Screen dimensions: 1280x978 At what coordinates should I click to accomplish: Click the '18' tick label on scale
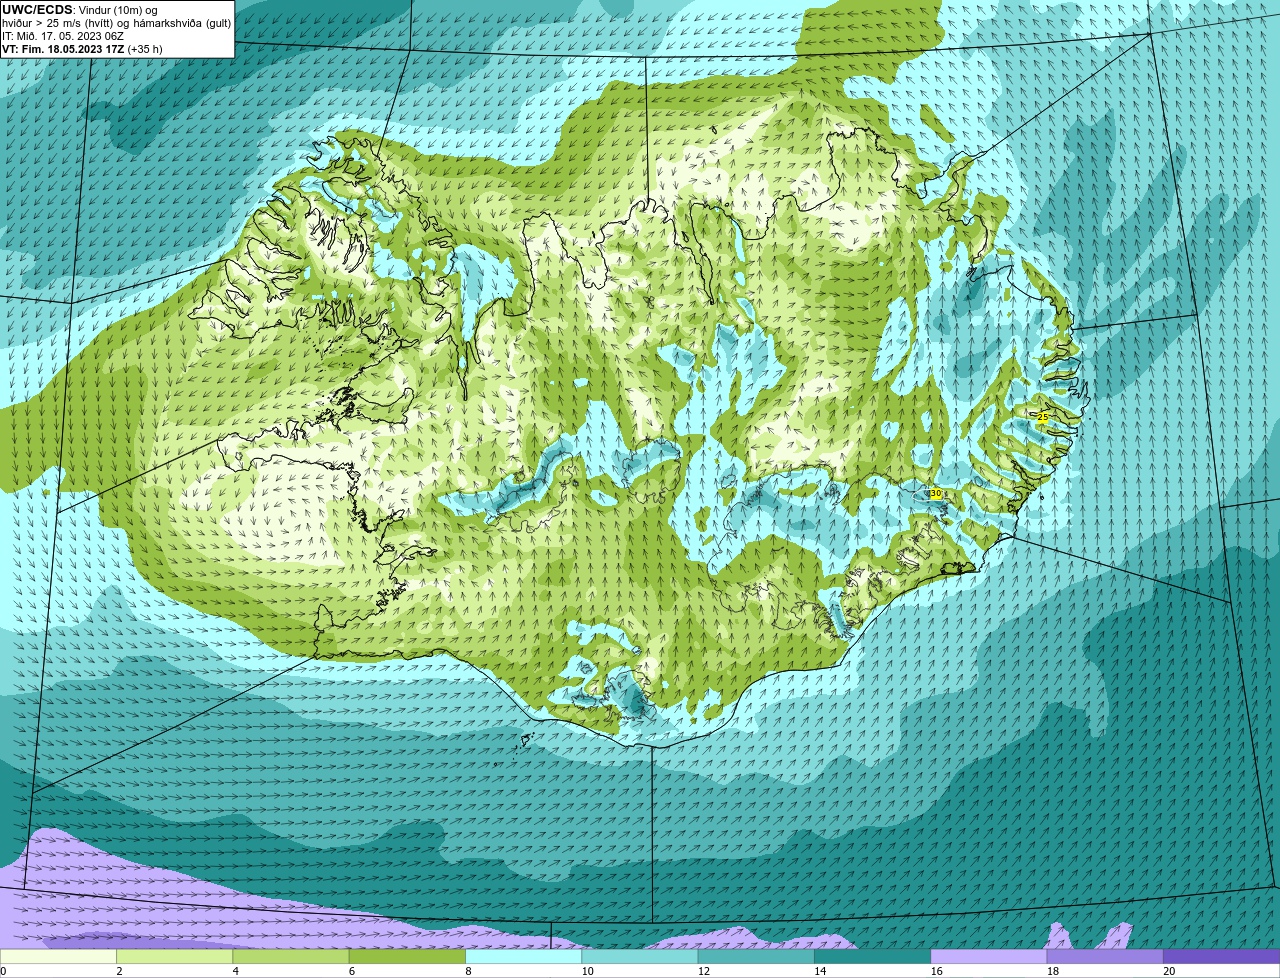point(1051,971)
